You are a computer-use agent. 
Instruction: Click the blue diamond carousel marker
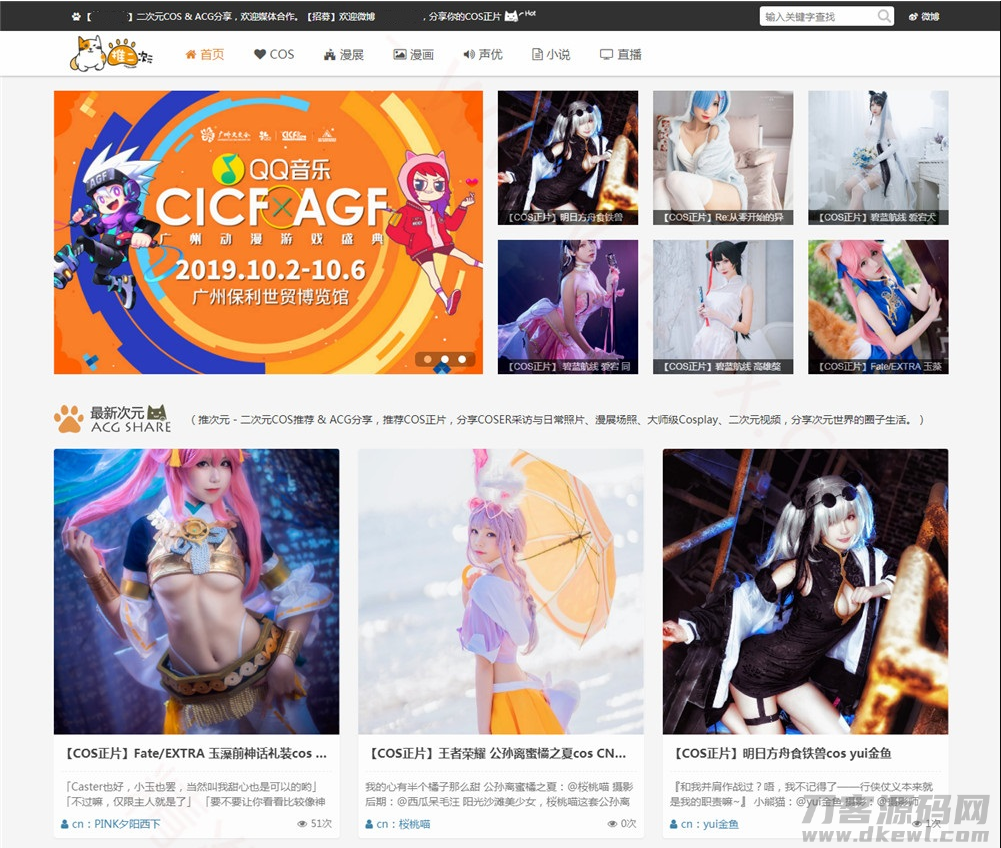(442, 370)
